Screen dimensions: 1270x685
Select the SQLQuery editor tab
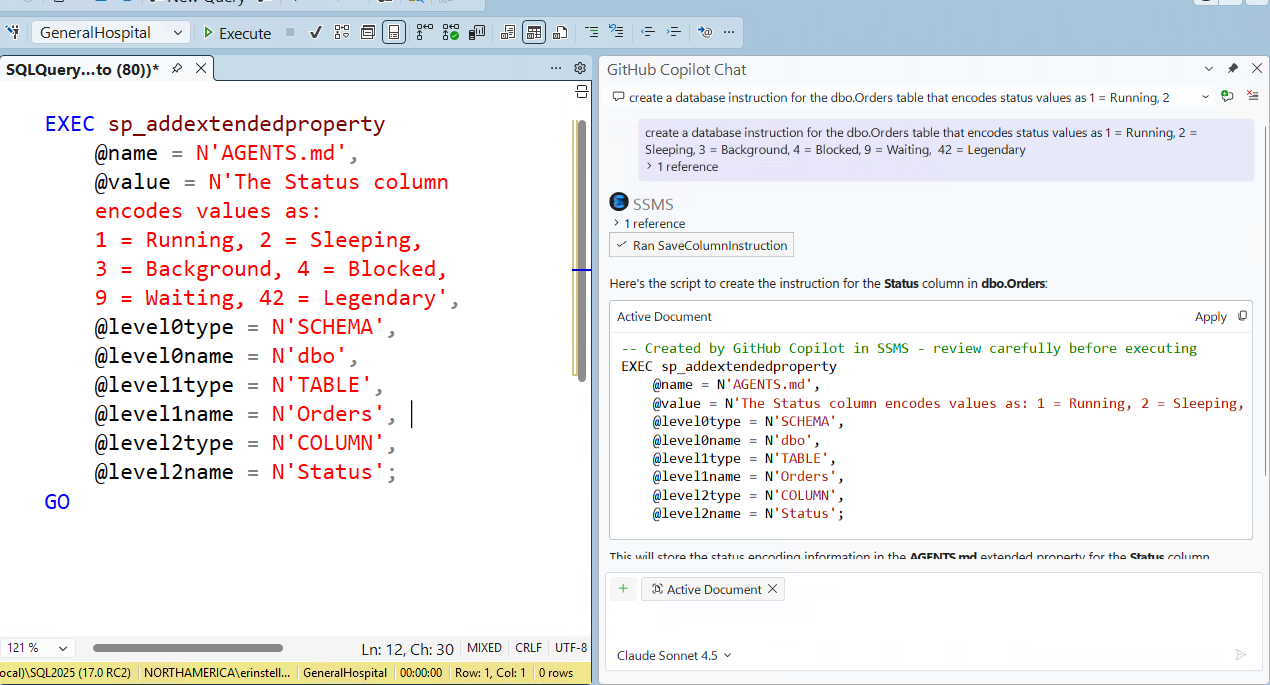click(x=82, y=69)
